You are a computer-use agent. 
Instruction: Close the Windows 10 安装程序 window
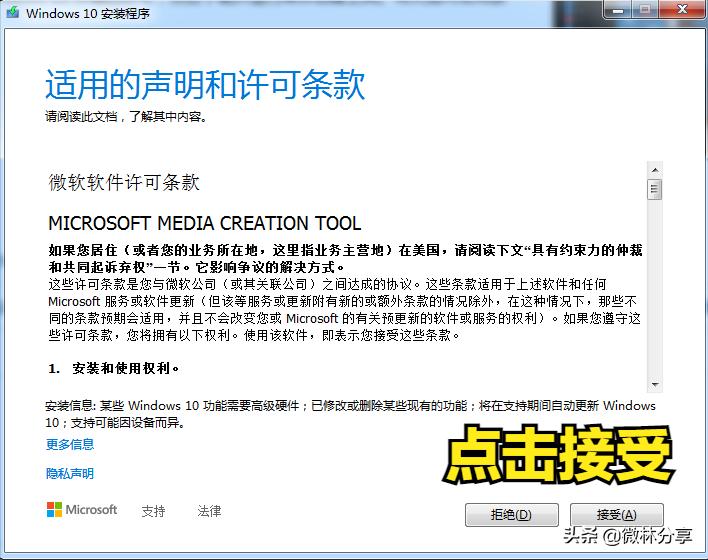[682, 9]
